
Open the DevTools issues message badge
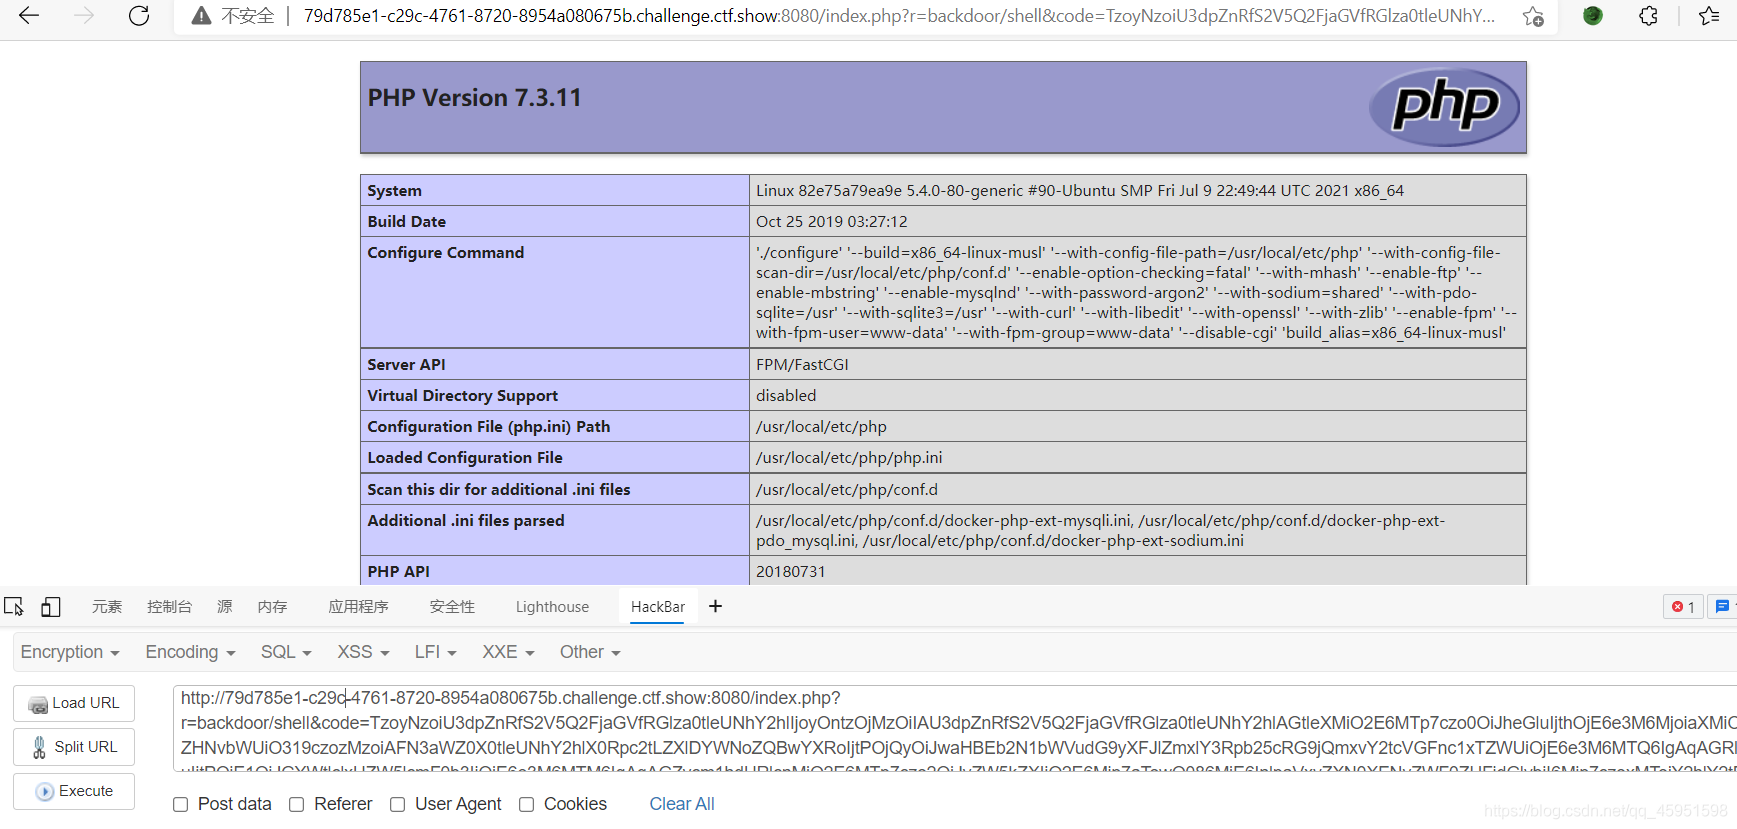1722,607
